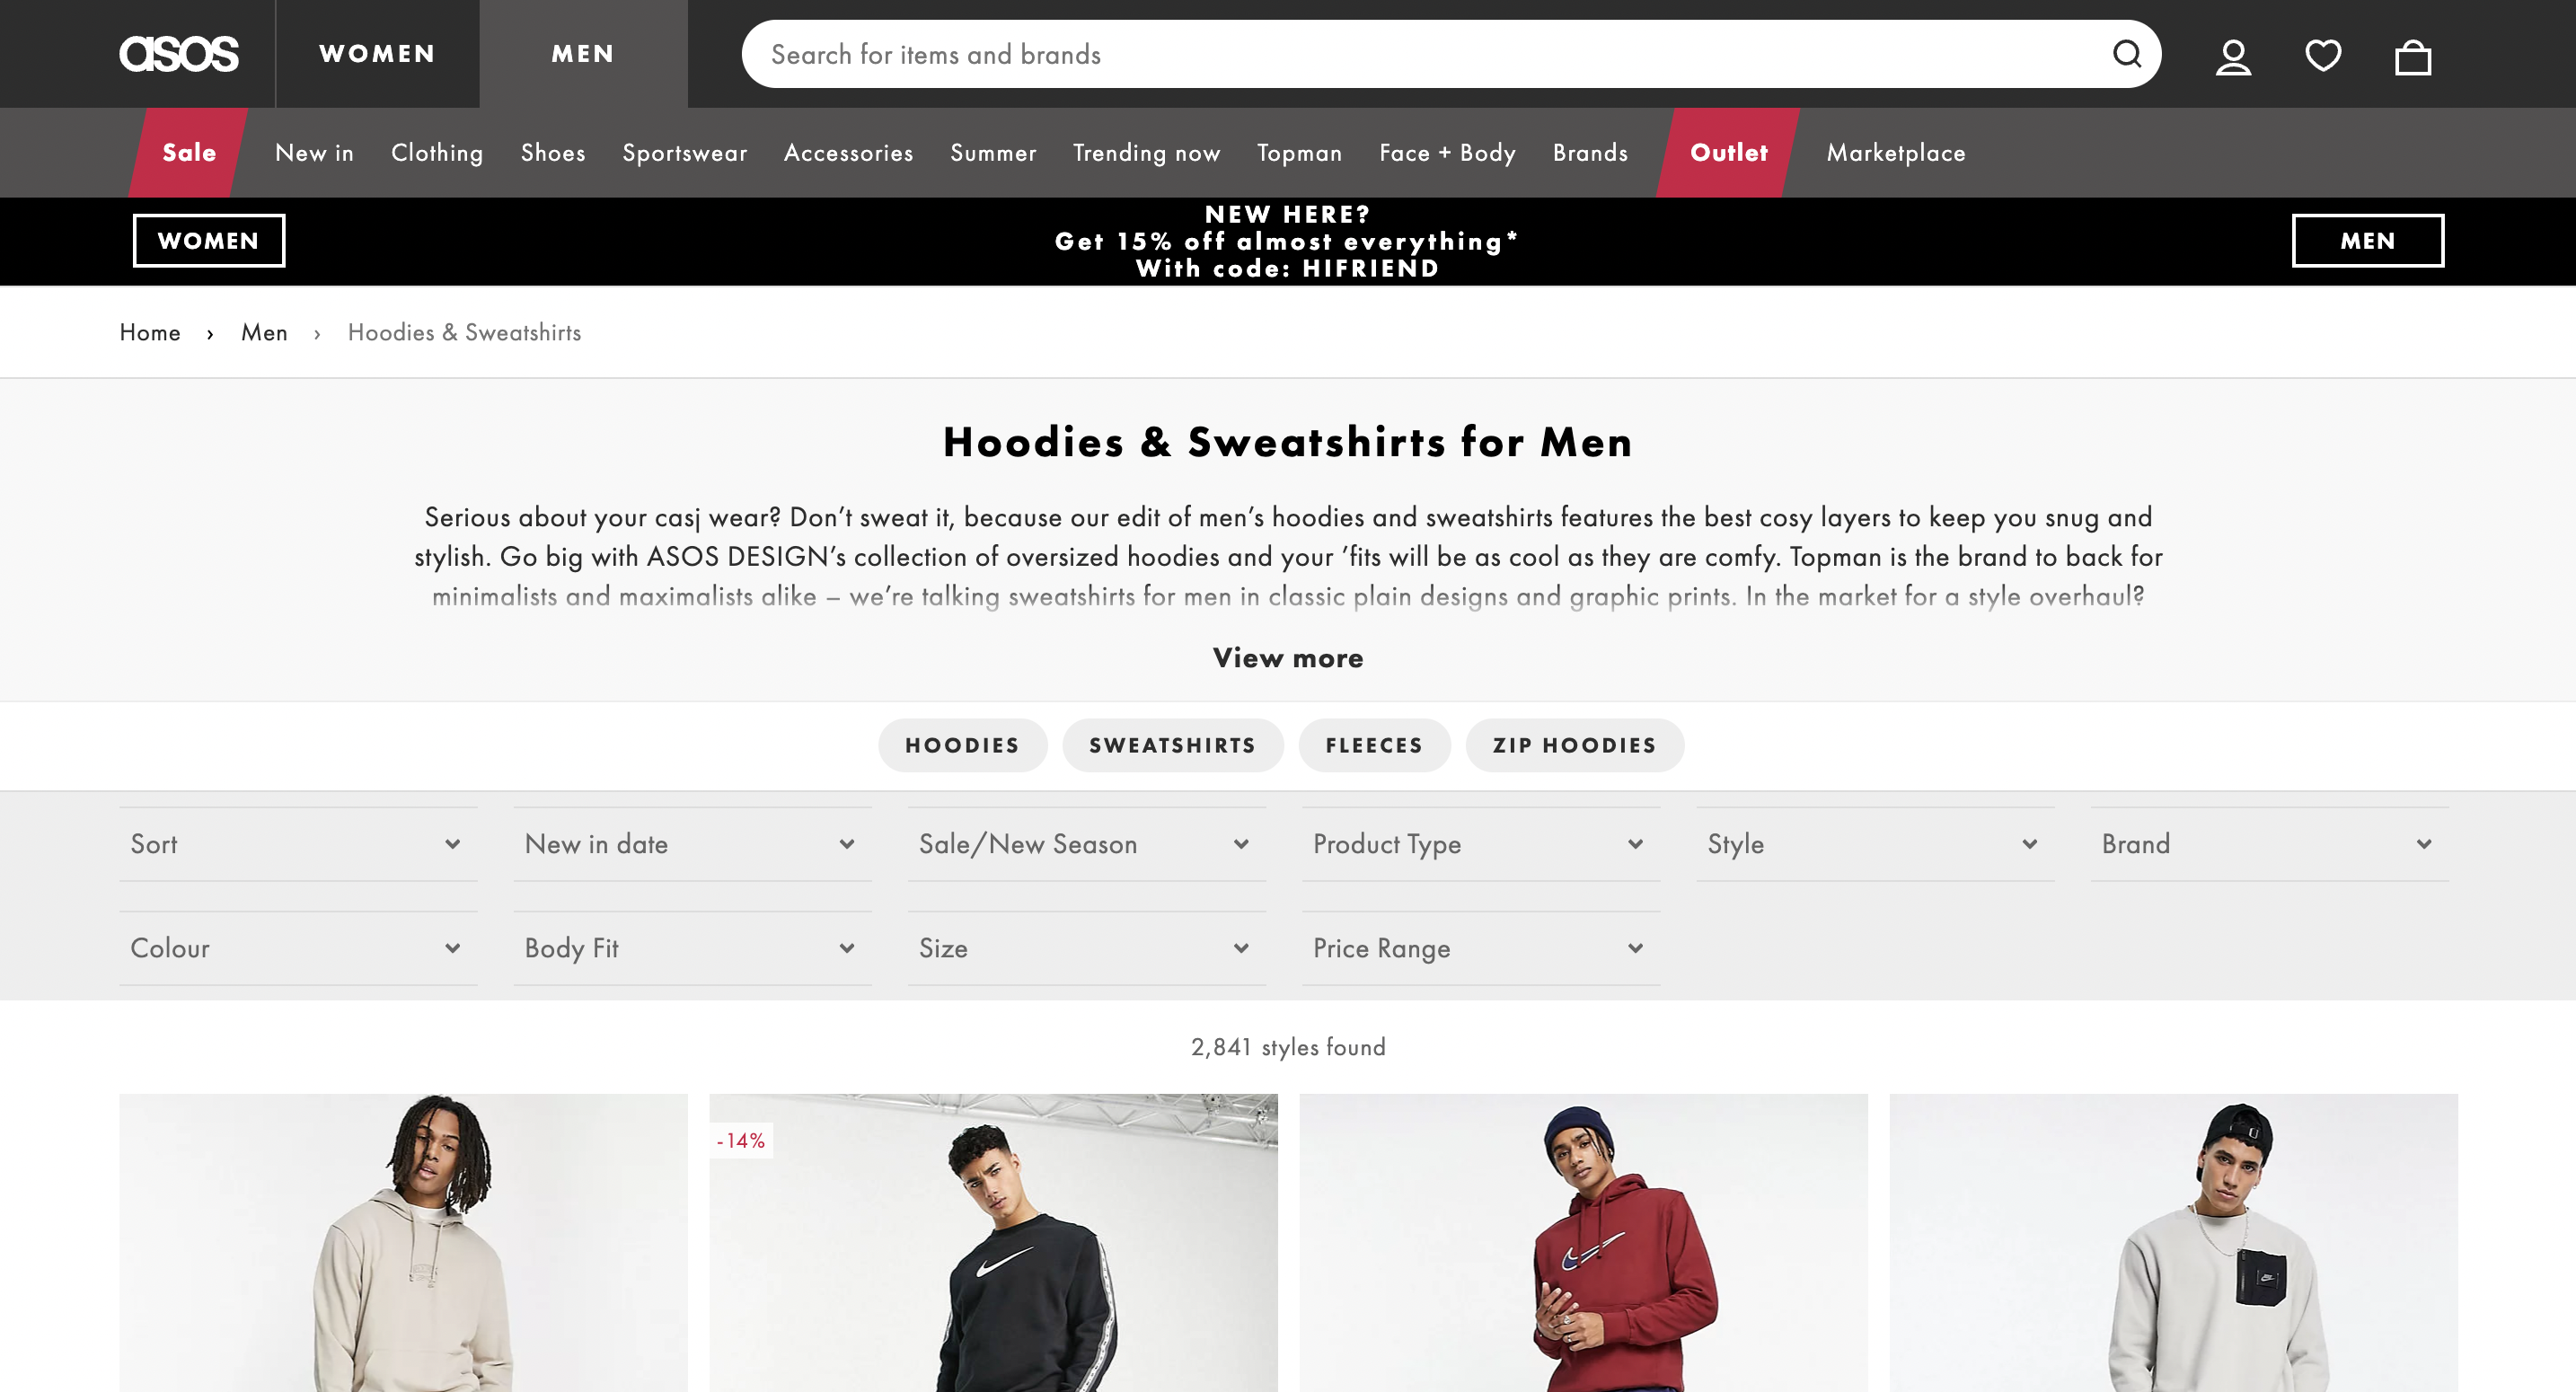The width and height of the screenshot is (2576, 1392).
Task: Click the -14% discount badge
Action: [x=741, y=1140]
